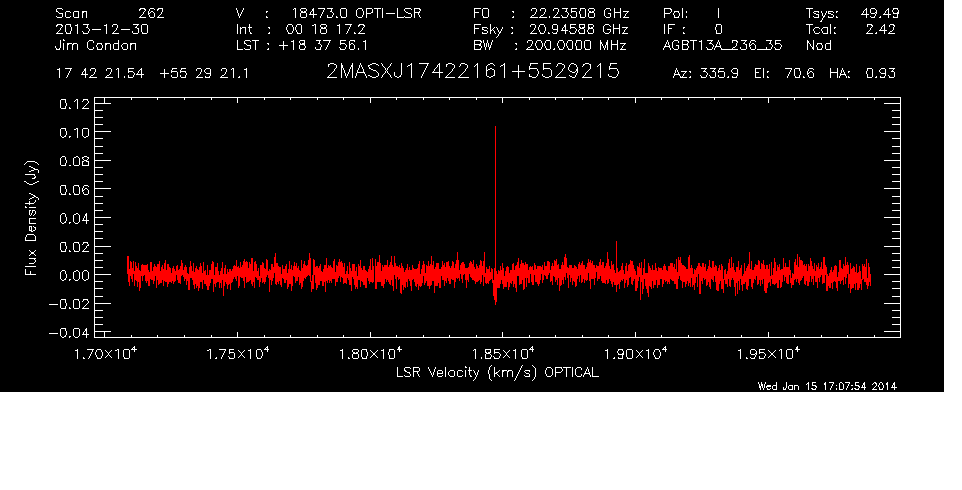Click the El: 70.6 readout
The height and width of the screenshot is (490, 962).
pyautogui.click(x=784, y=74)
